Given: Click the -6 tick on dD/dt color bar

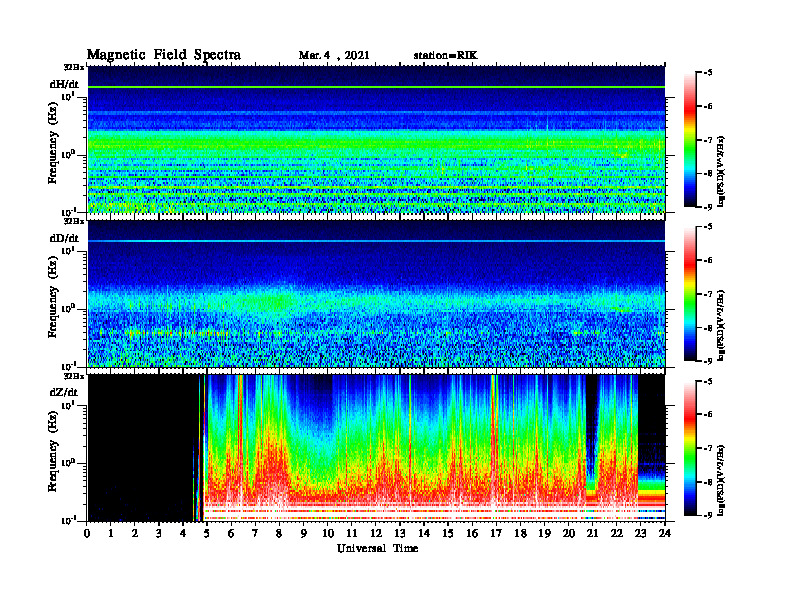Looking at the screenshot, I should coord(707,260).
